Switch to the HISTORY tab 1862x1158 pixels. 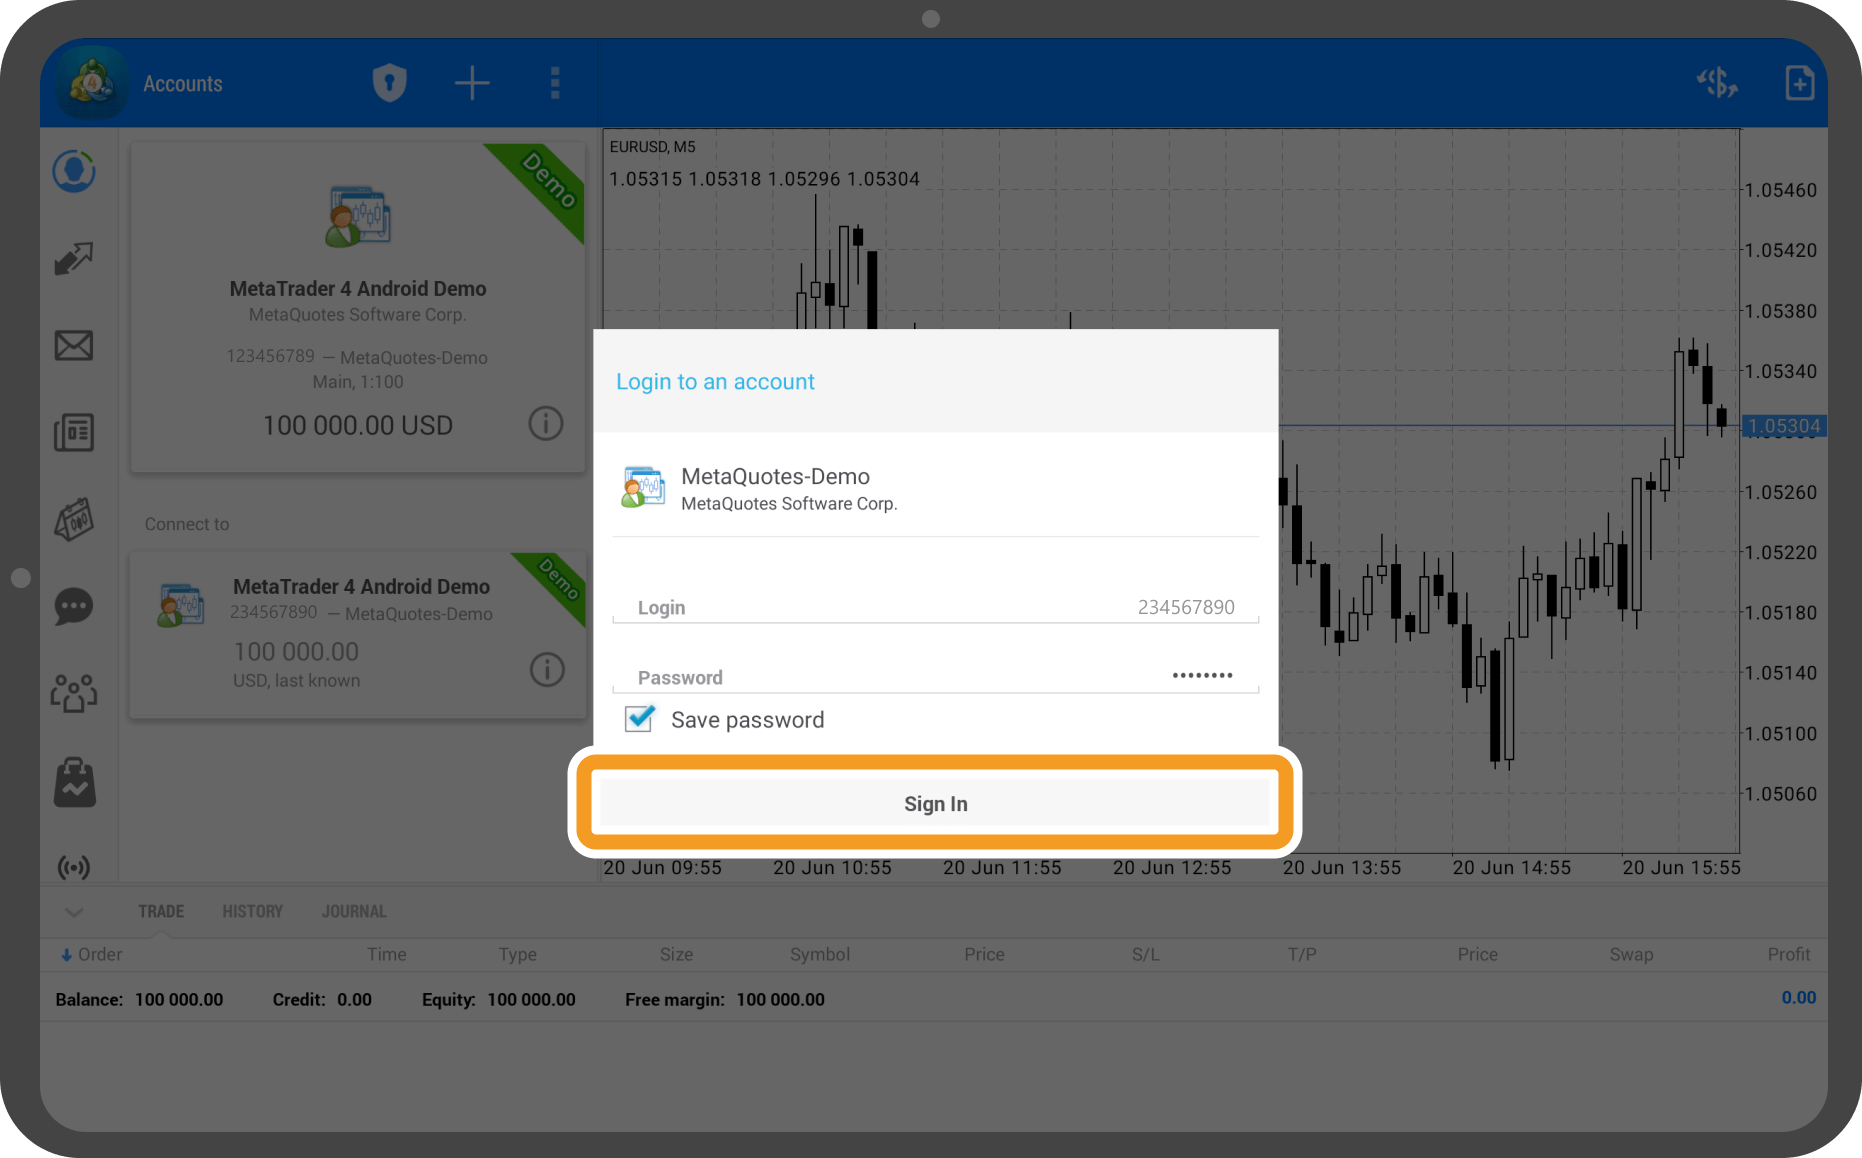[252, 912]
